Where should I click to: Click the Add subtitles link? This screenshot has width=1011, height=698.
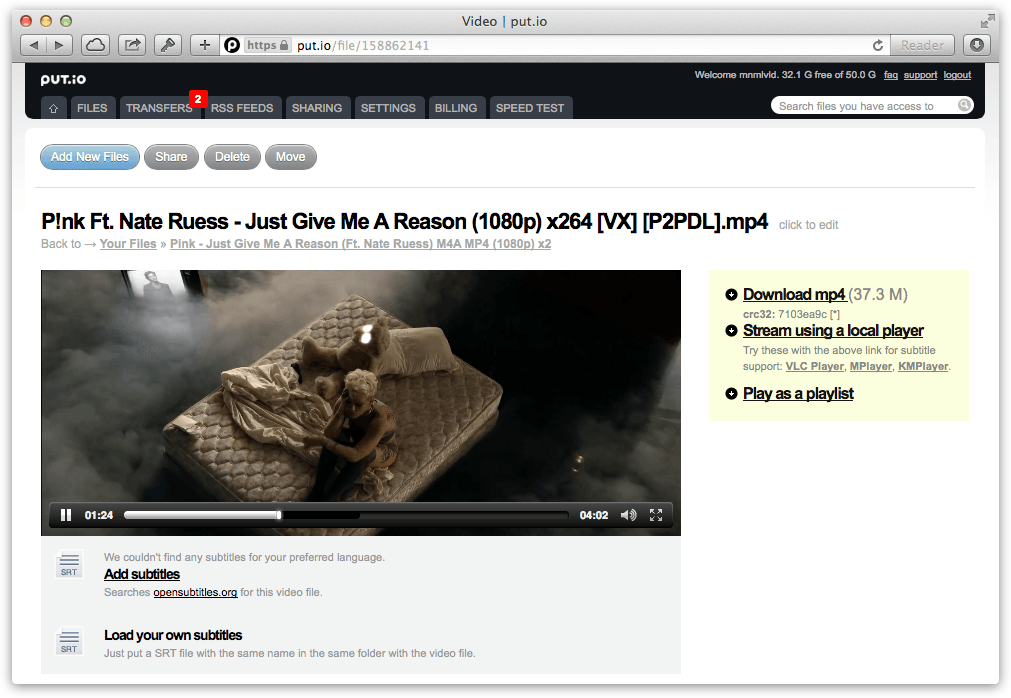click(x=142, y=574)
